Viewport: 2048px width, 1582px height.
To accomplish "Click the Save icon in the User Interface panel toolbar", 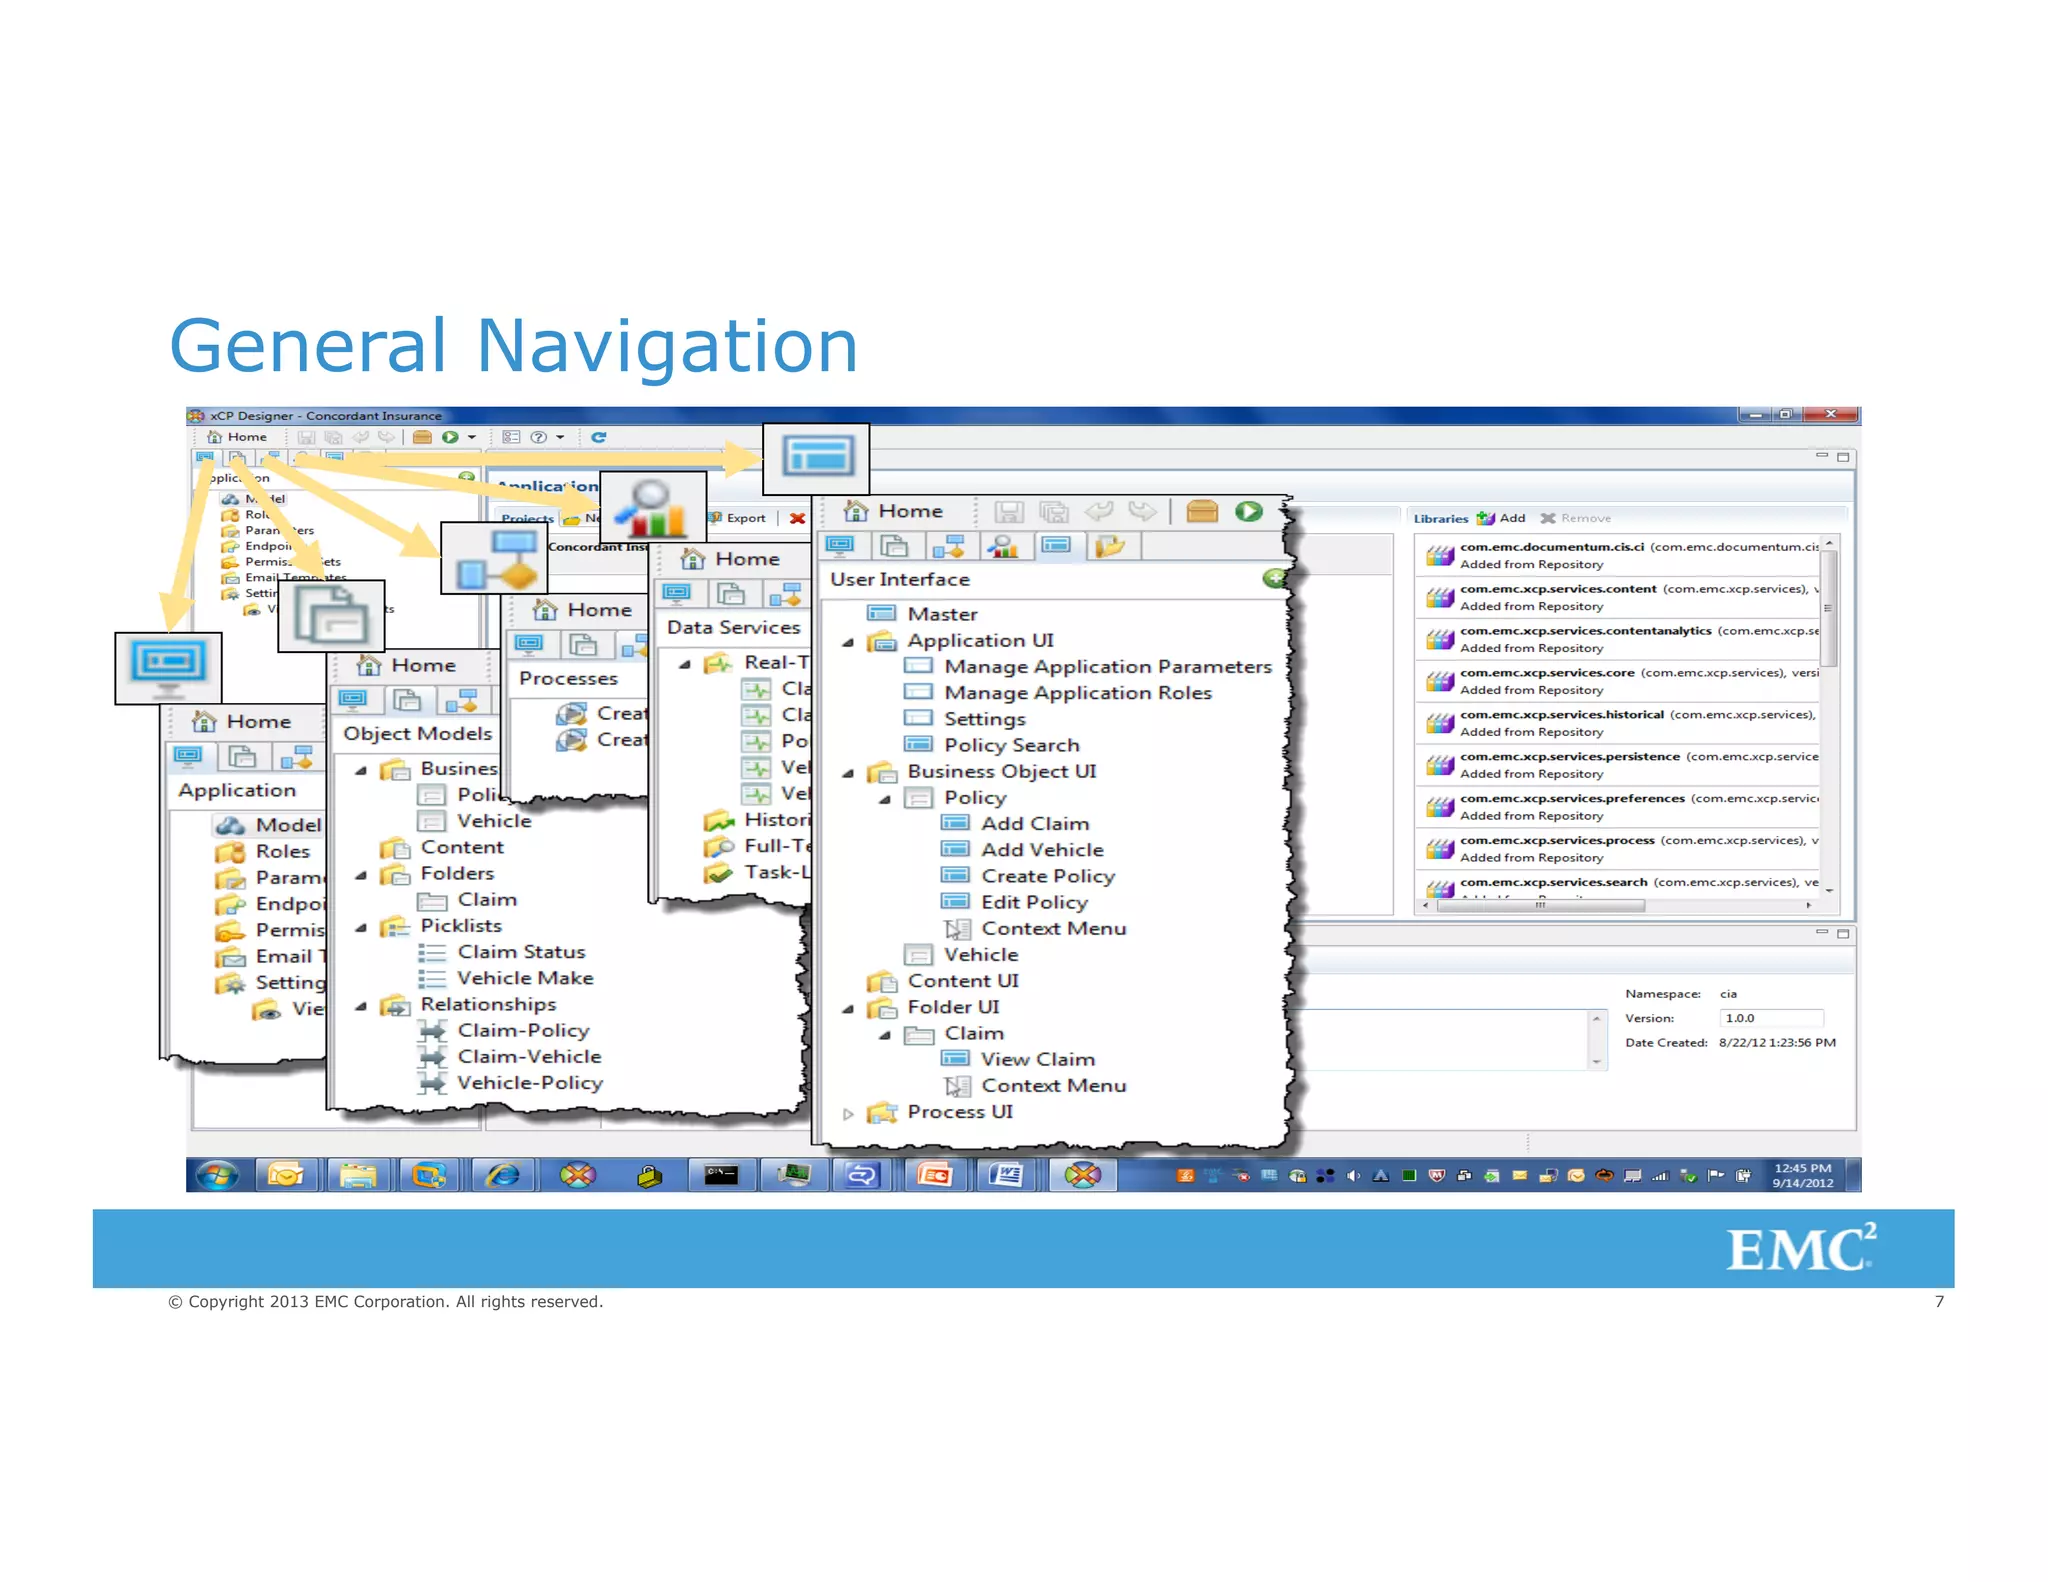I will coord(1009,512).
